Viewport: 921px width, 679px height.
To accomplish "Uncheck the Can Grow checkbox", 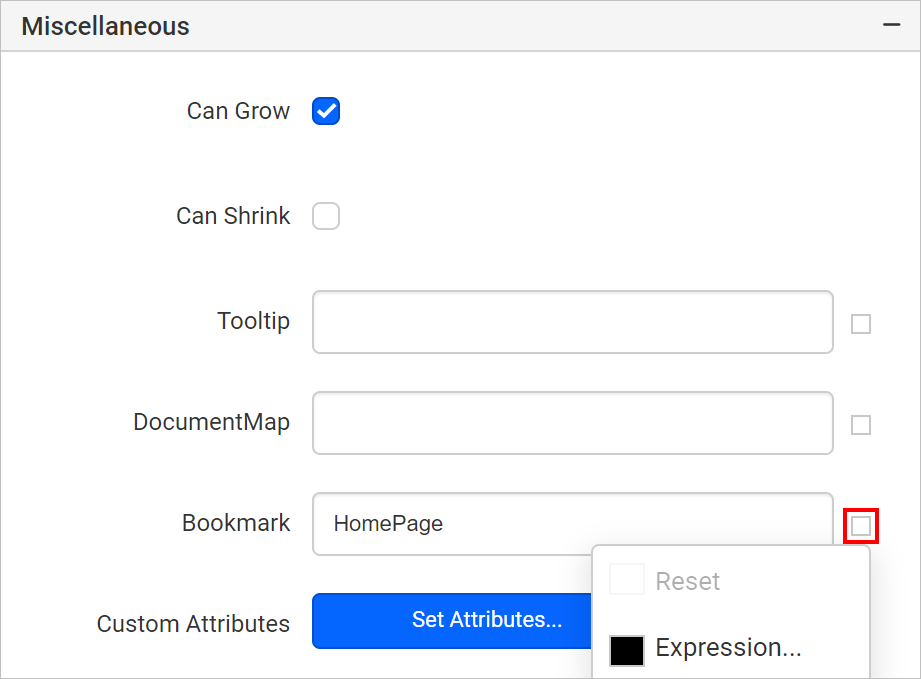I will (x=326, y=111).
